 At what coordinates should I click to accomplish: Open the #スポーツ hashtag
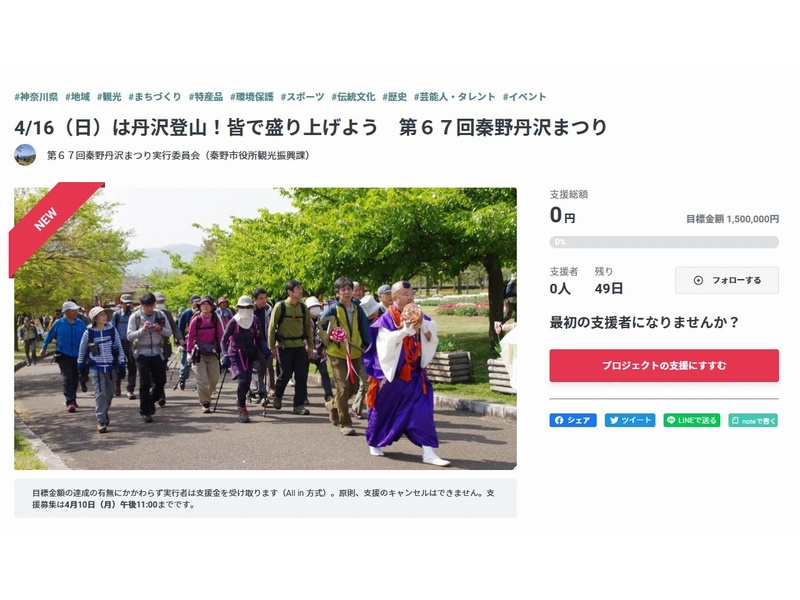click(303, 97)
